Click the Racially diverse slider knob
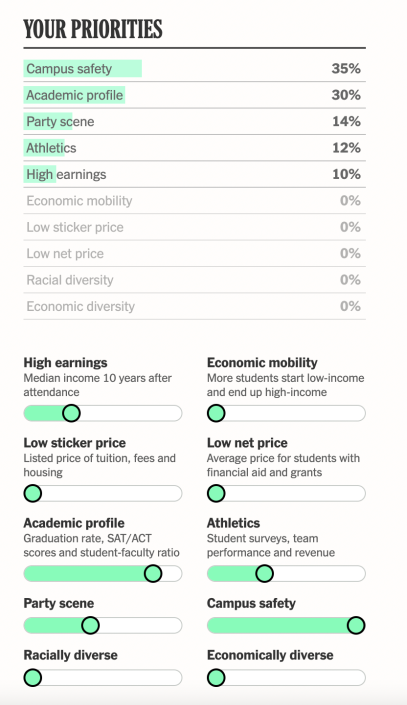The height and width of the screenshot is (705, 407). pyautogui.click(x=32, y=678)
